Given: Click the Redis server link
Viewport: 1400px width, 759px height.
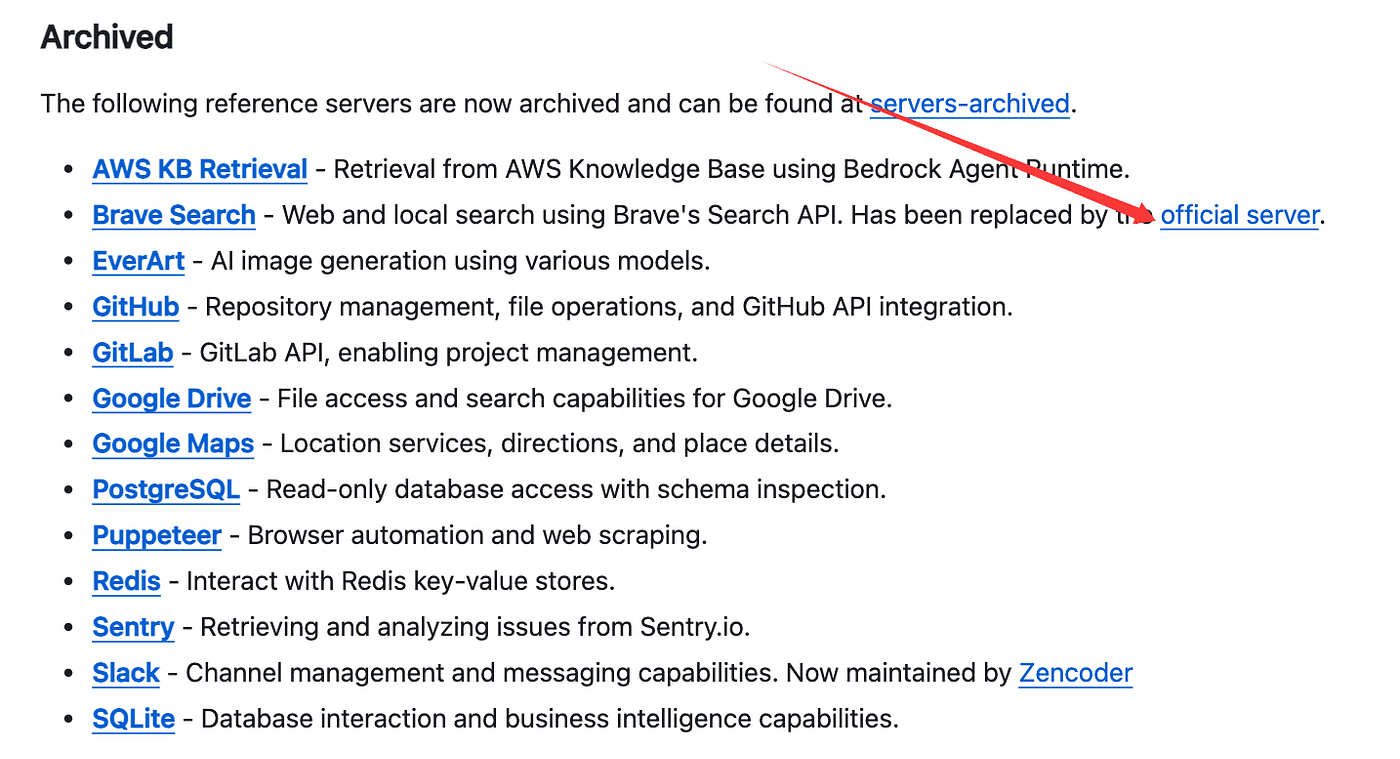Looking at the screenshot, I should point(126,581).
